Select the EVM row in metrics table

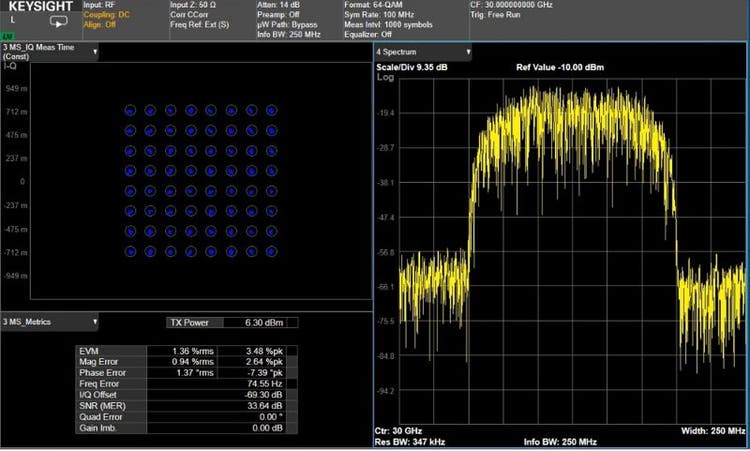pos(110,351)
